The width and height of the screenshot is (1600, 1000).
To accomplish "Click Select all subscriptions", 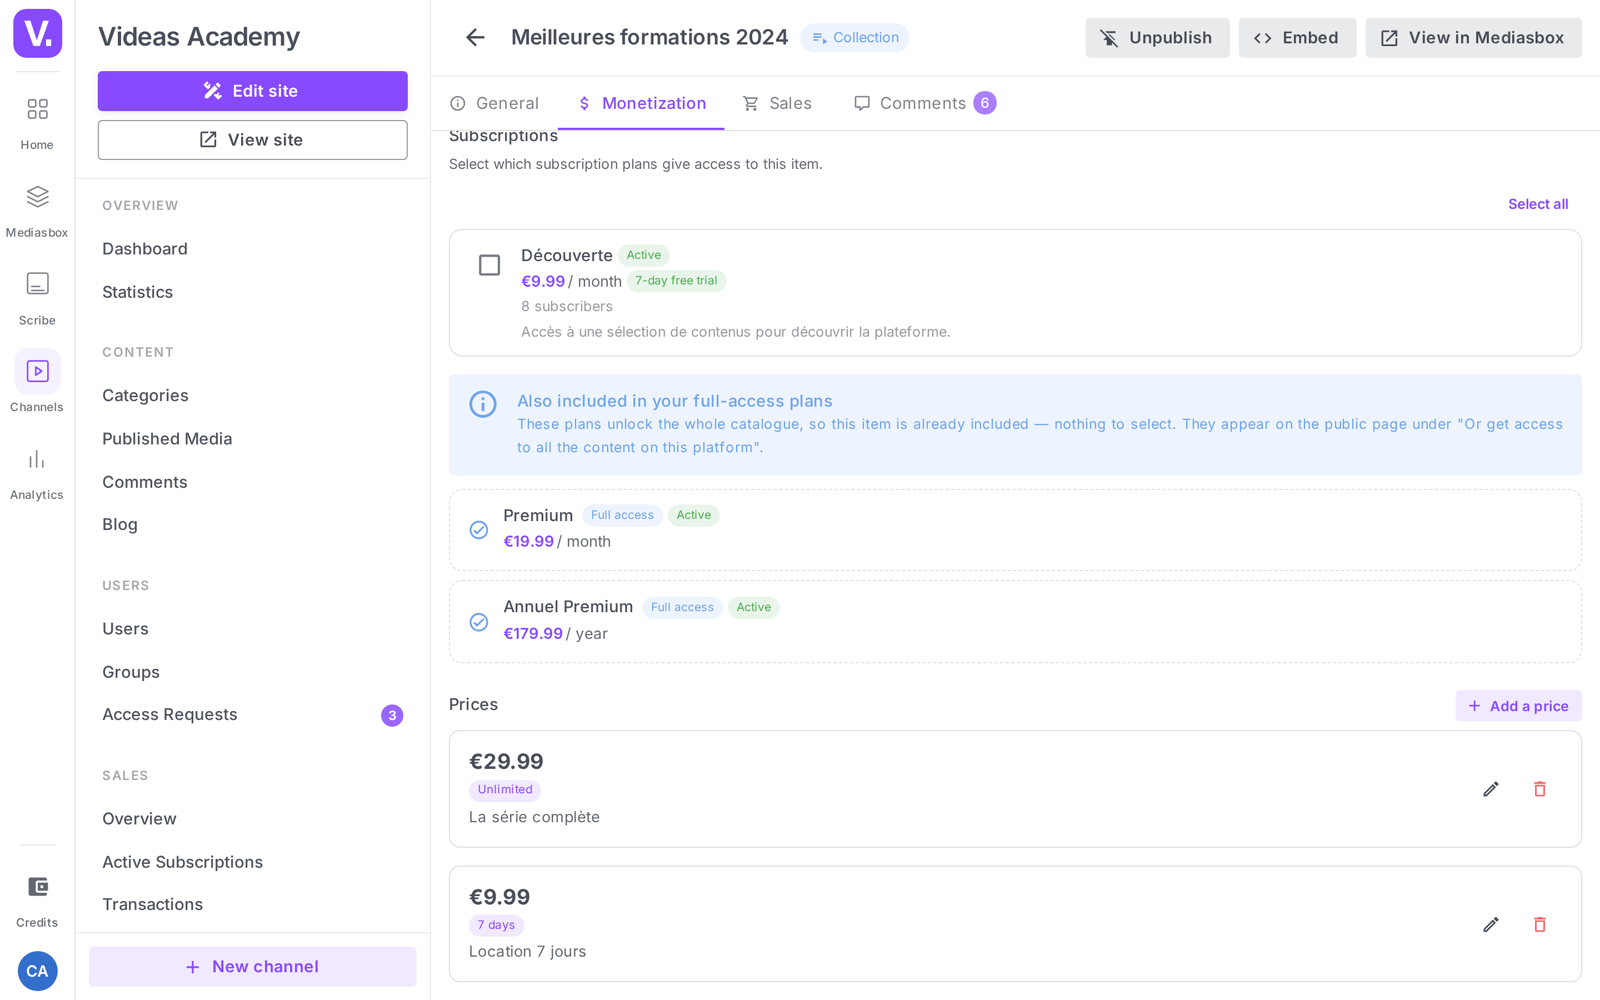I will tap(1538, 204).
